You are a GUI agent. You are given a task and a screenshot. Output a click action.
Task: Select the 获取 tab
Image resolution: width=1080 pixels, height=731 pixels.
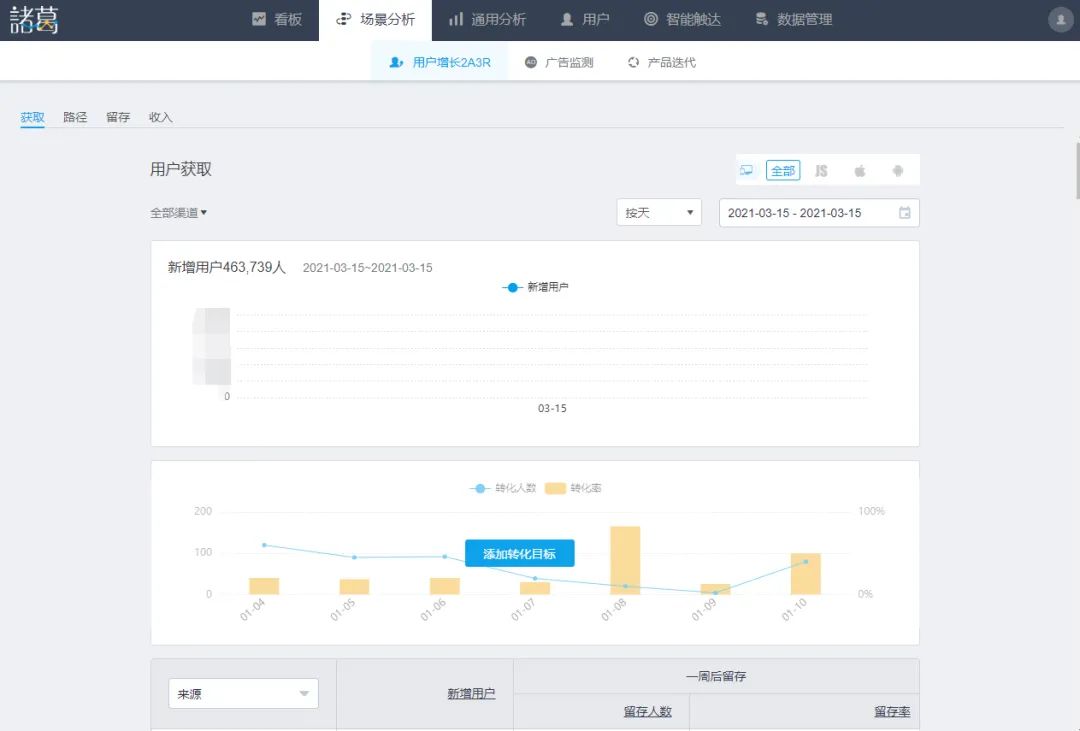(x=32, y=117)
